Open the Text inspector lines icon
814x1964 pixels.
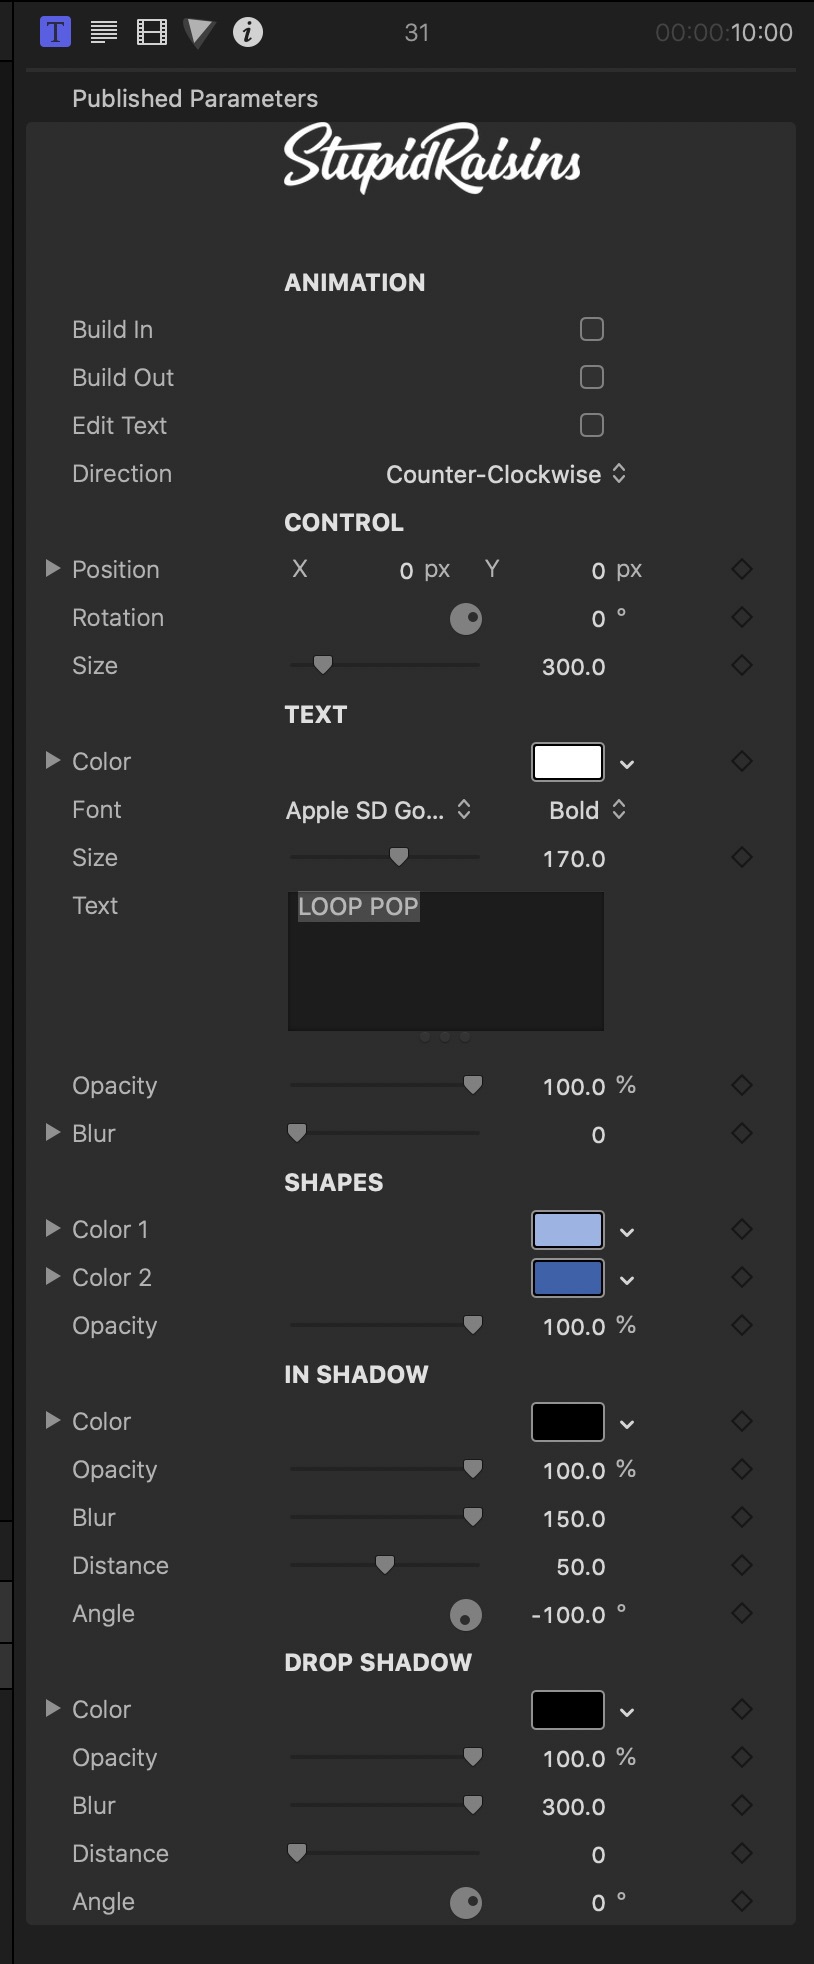click(x=104, y=32)
